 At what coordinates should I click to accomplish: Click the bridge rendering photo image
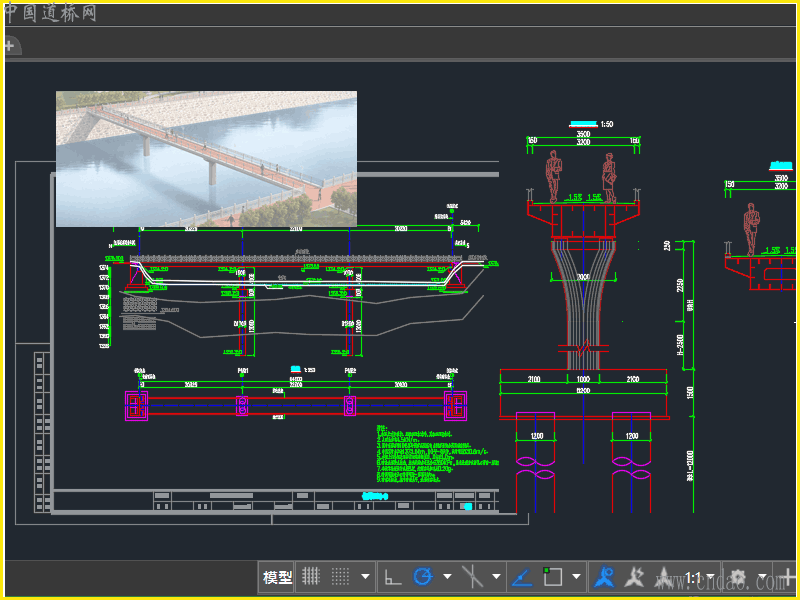pos(206,158)
